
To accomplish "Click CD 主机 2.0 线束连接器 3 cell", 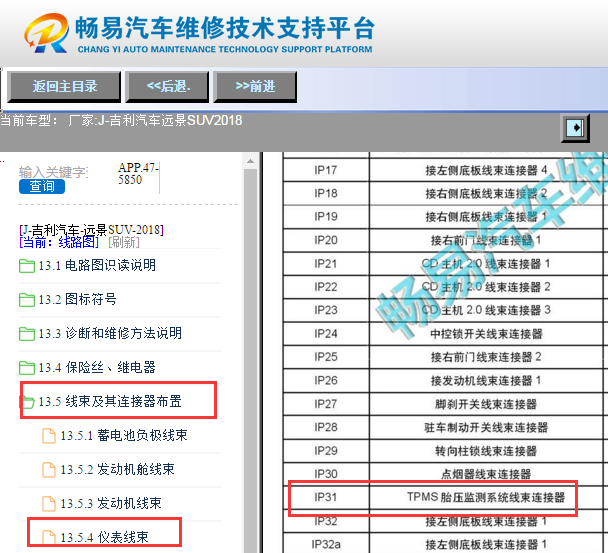I will click(x=486, y=310).
